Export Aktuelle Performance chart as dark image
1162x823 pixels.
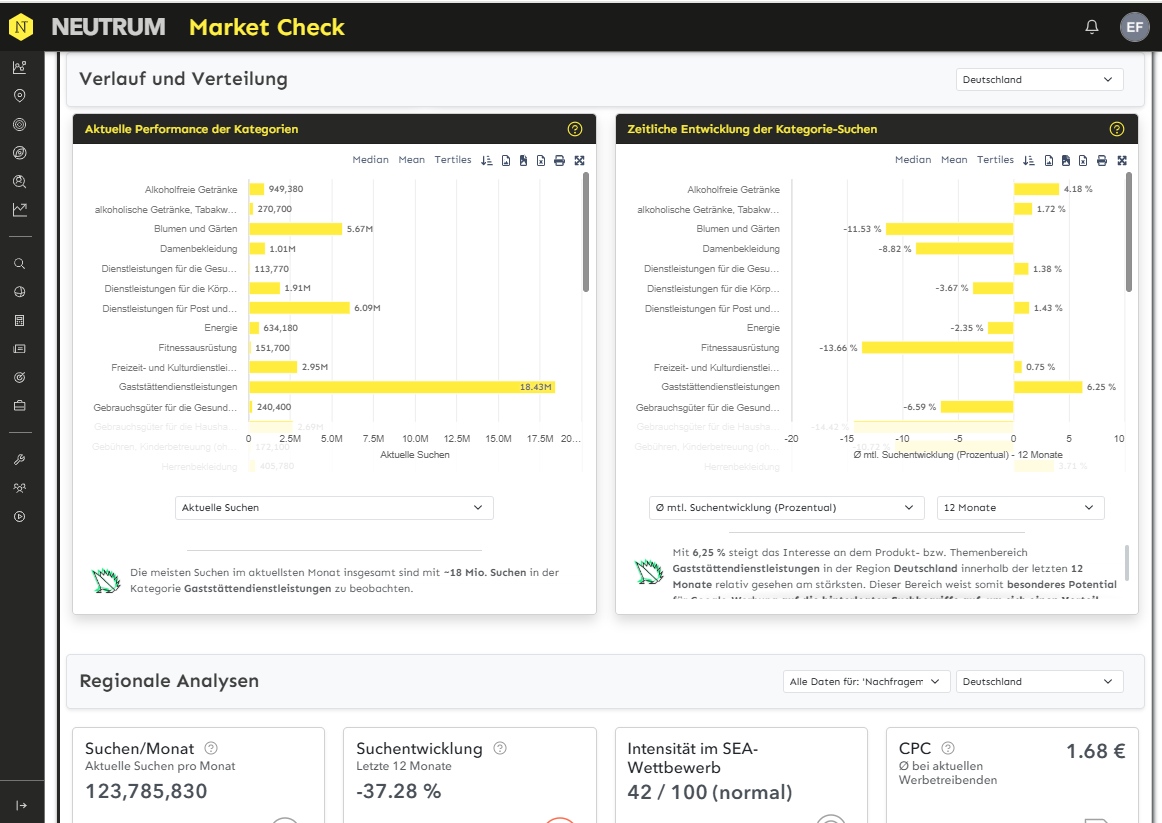pos(523,160)
